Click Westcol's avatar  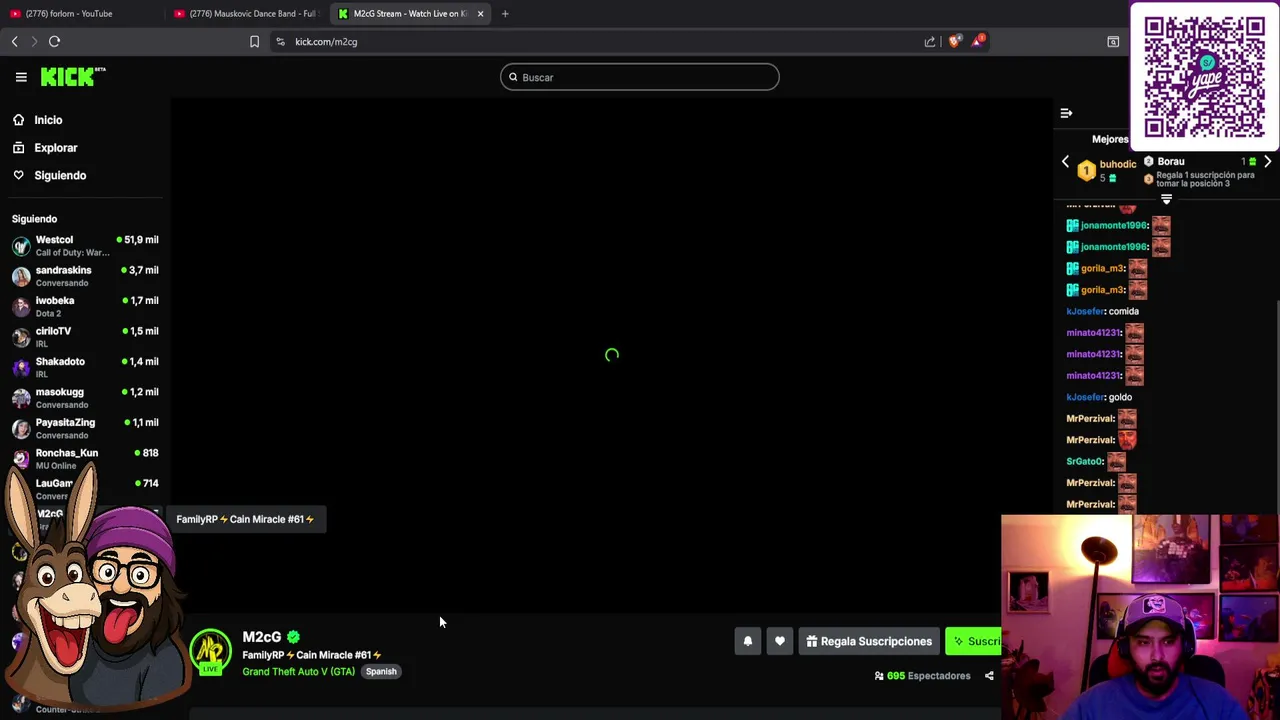click(x=21, y=246)
